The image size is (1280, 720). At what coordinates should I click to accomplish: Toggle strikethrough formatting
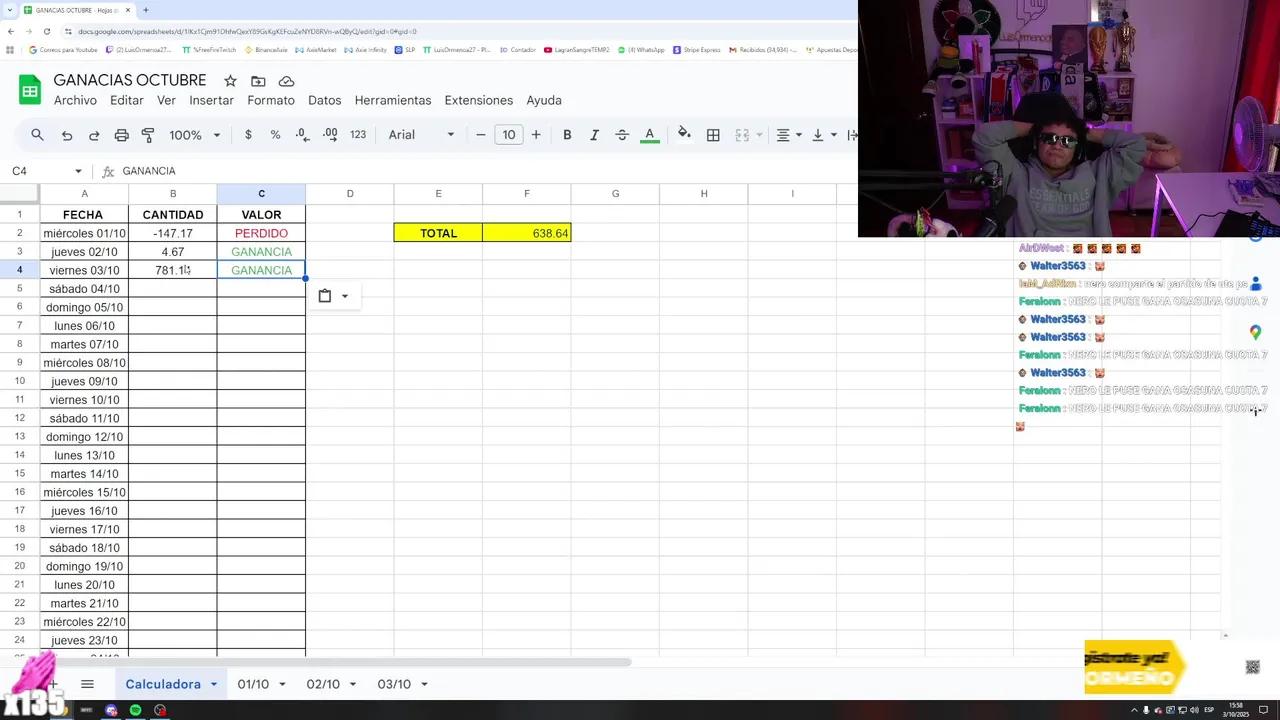[622, 135]
